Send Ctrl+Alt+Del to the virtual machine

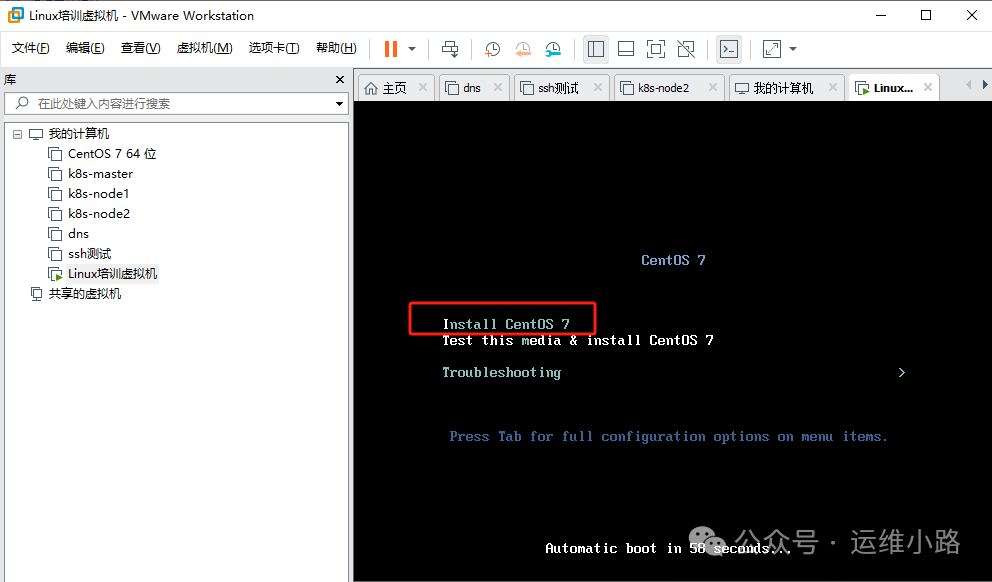[450, 49]
